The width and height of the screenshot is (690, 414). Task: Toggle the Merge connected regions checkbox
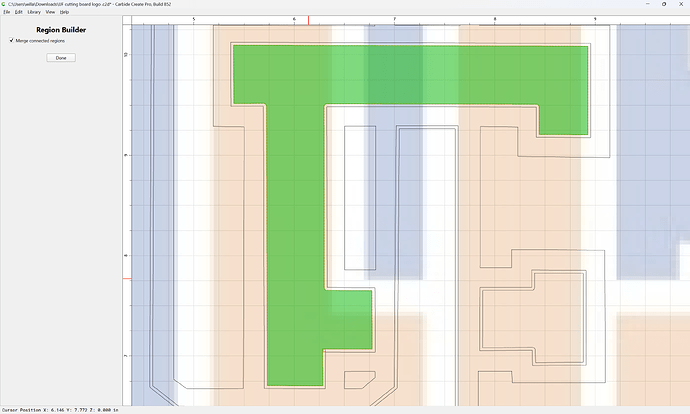click(11, 40)
